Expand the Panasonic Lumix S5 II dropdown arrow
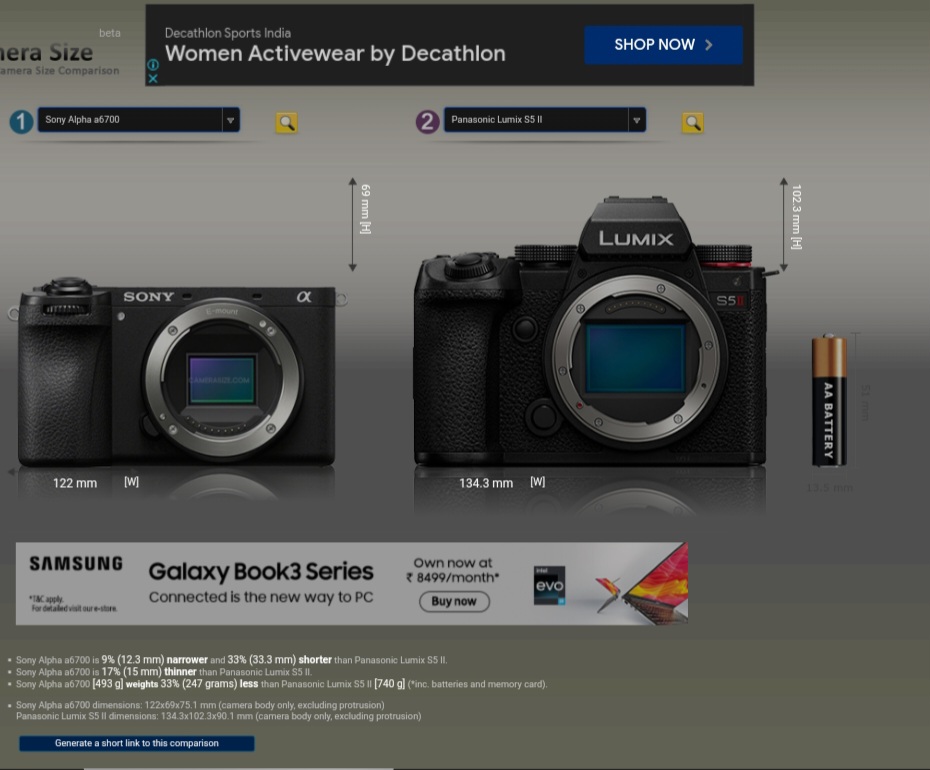The height and width of the screenshot is (770, 930). point(636,120)
